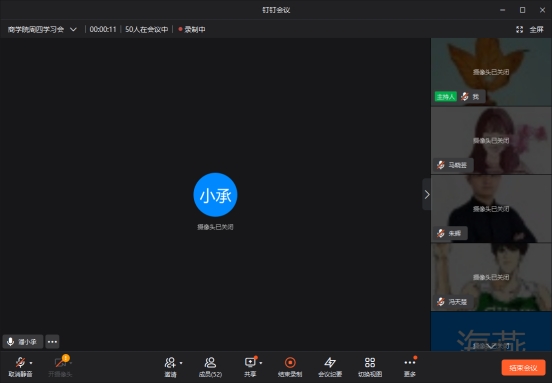Expand meeting title dropdown chevron
This screenshot has width=553, height=383.
(x=73, y=29)
